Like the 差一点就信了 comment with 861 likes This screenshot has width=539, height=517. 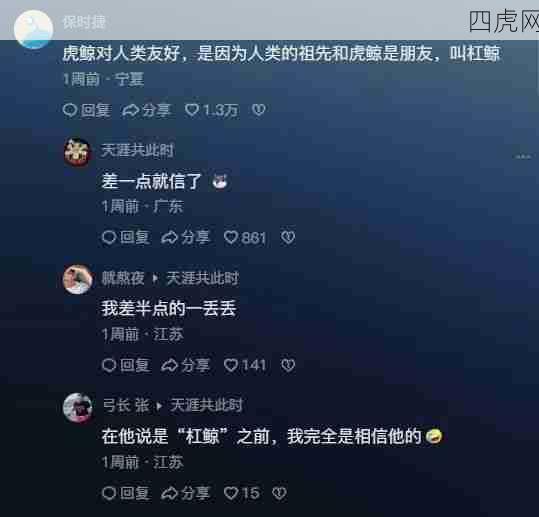pyautogui.click(x=245, y=238)
